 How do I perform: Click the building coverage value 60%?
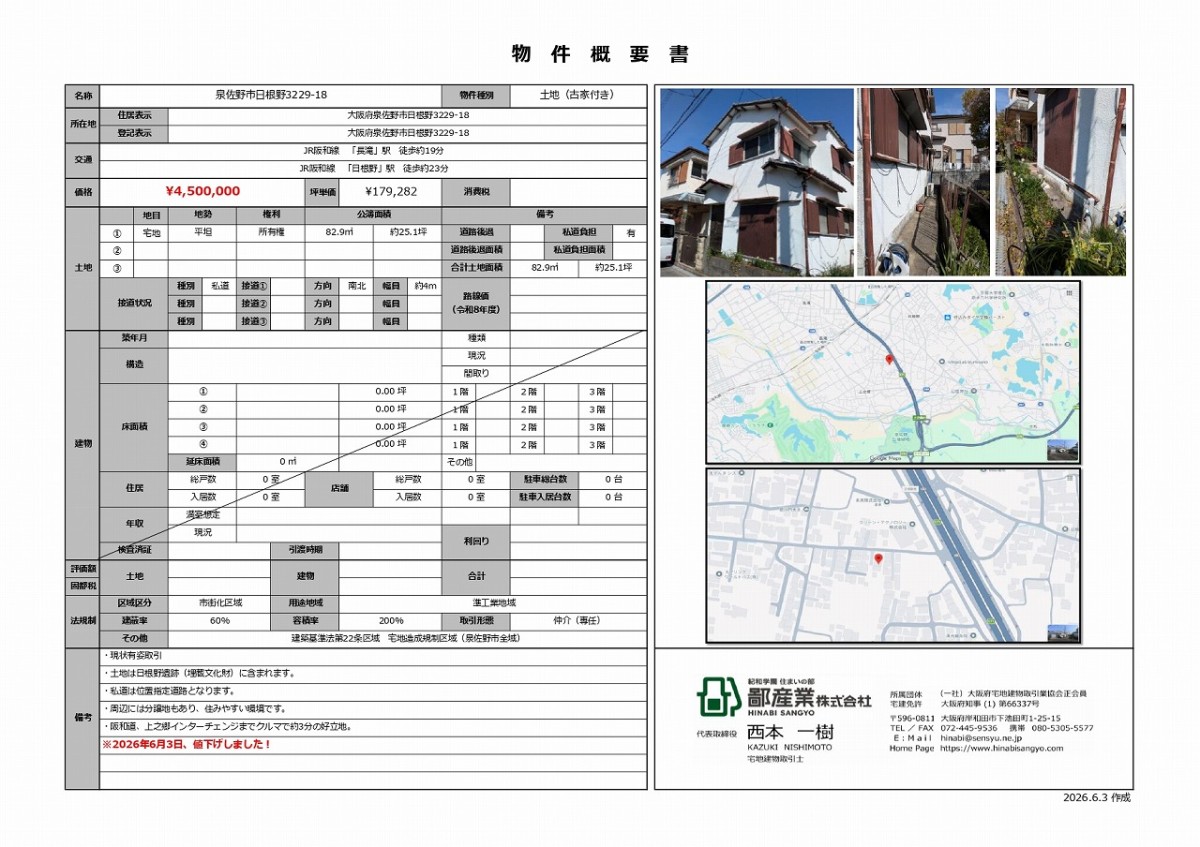coord(220,620)
